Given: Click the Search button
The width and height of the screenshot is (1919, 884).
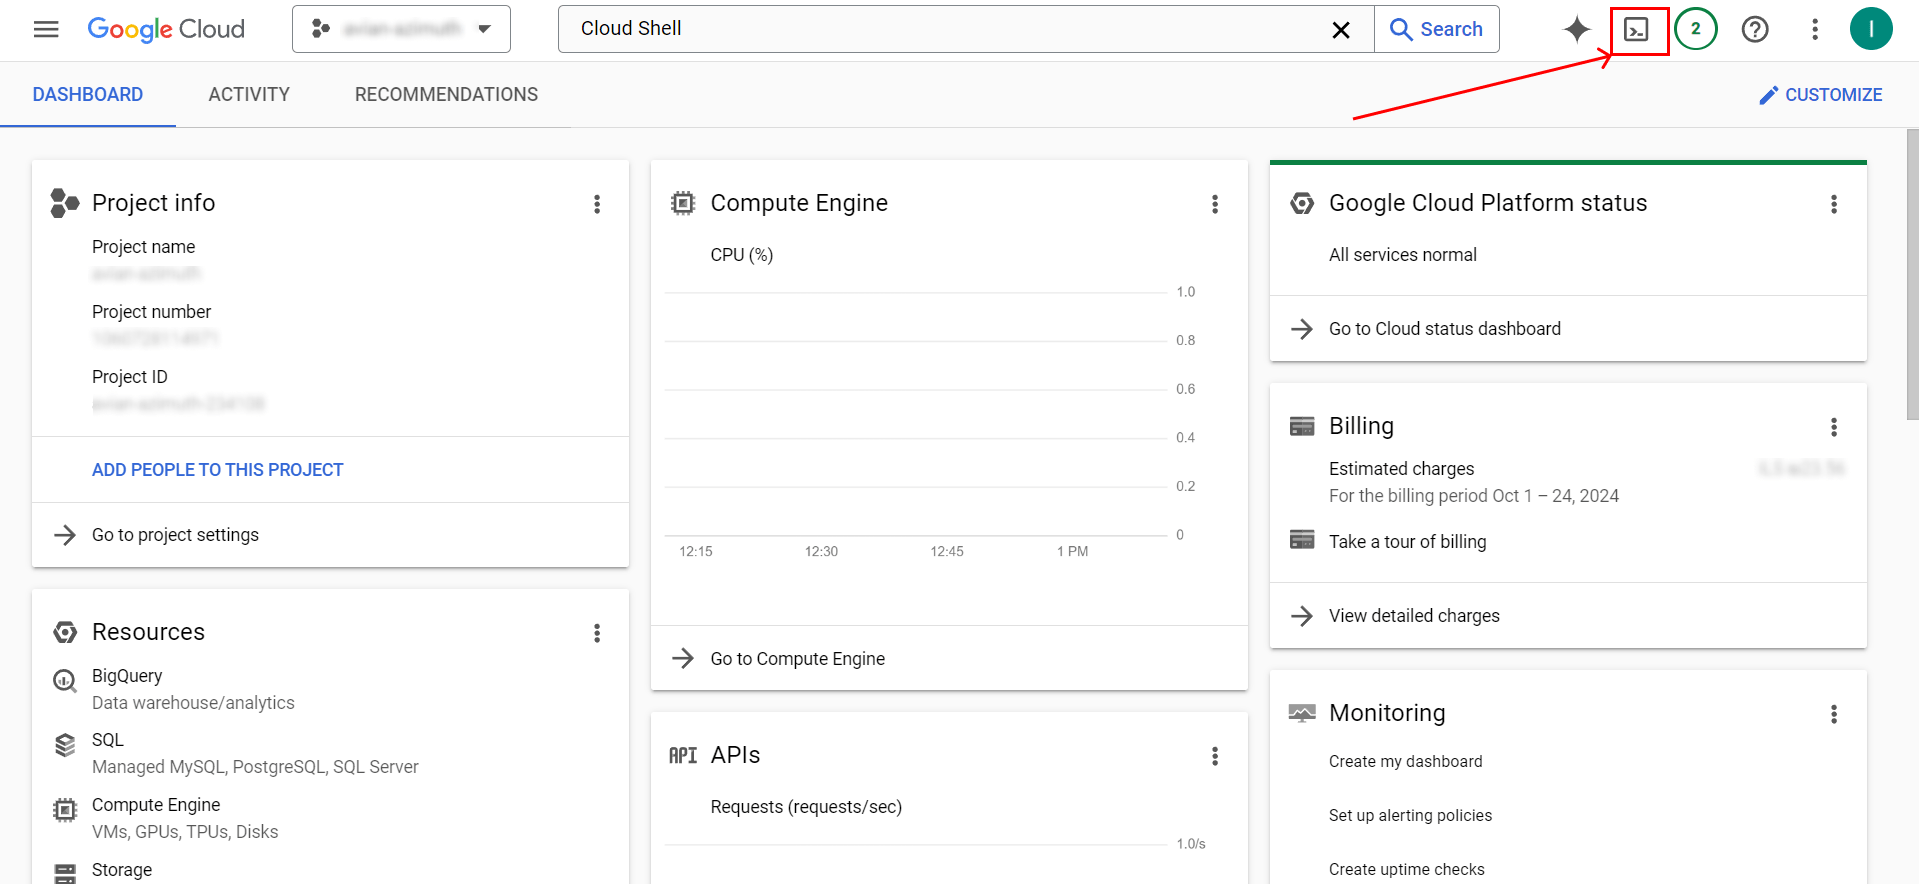Looking at the screenshot, I should point(1437,29).
